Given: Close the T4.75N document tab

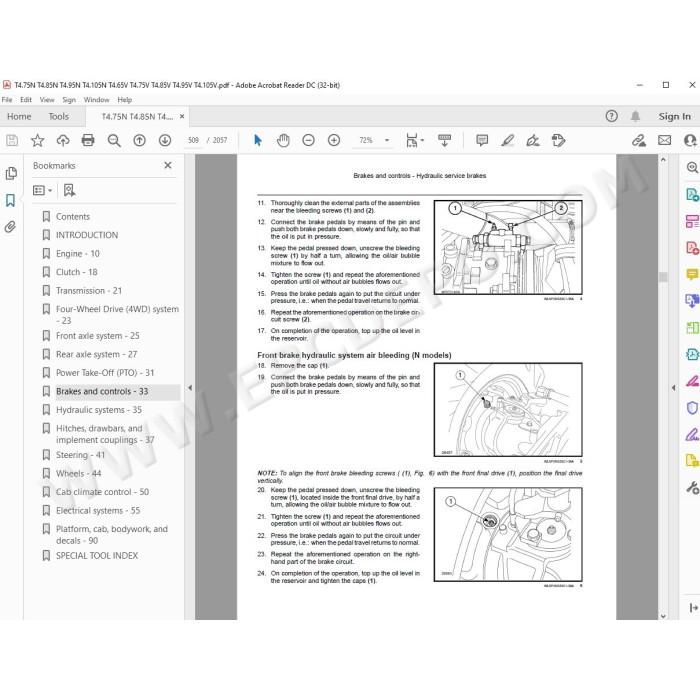Looking at the screenshot, I should (182, 117).
